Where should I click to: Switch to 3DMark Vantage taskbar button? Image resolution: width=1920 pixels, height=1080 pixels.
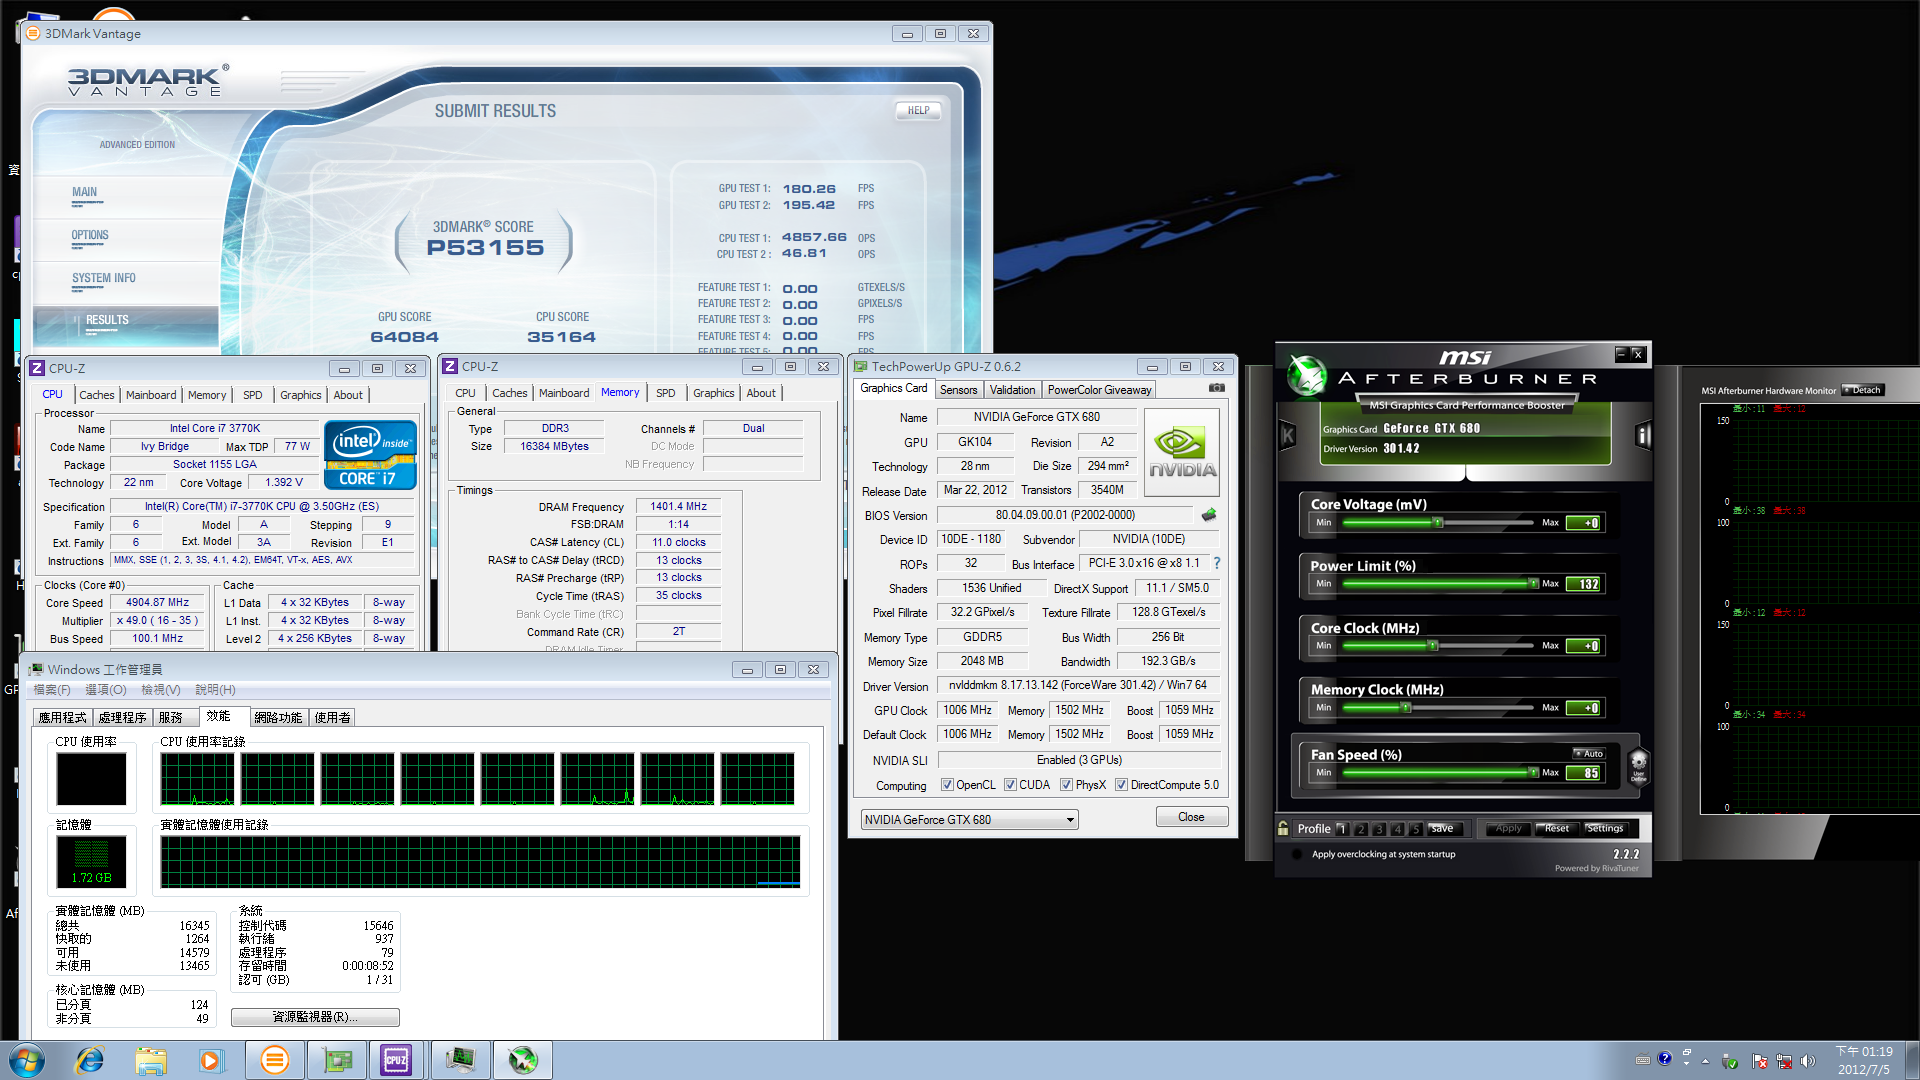274,1060
